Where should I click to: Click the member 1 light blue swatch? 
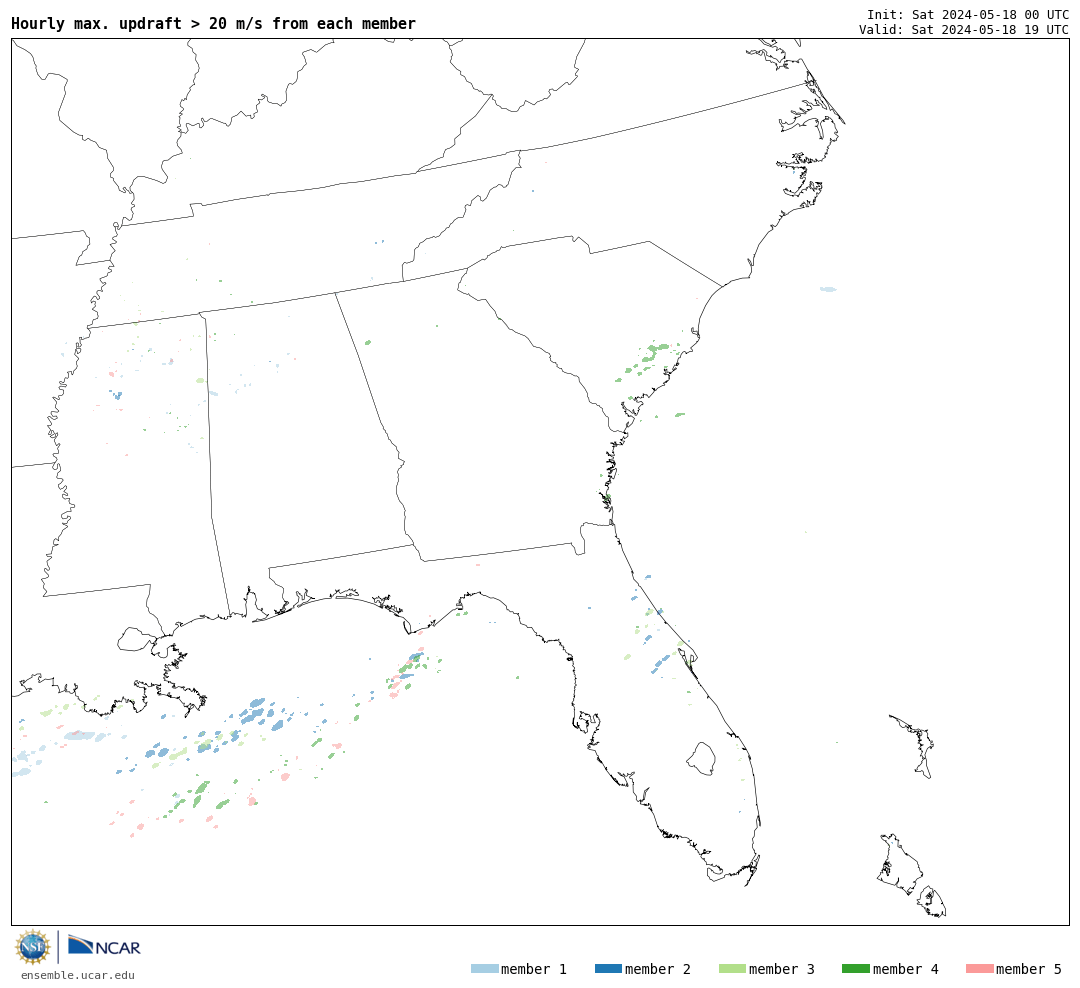click(485, 969)
